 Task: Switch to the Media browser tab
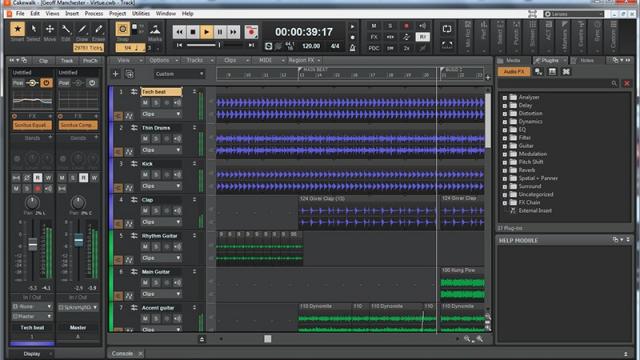point(512,60)
